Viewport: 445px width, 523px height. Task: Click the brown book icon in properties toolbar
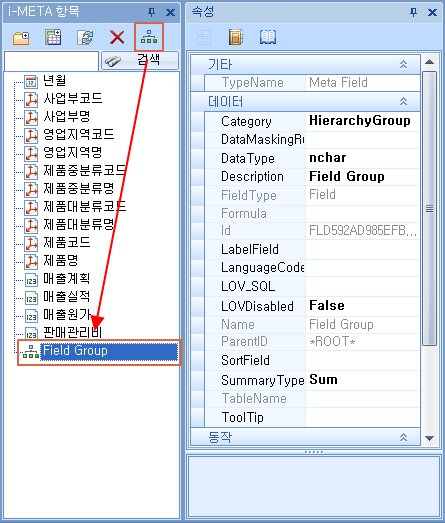(x=236, y=37)
